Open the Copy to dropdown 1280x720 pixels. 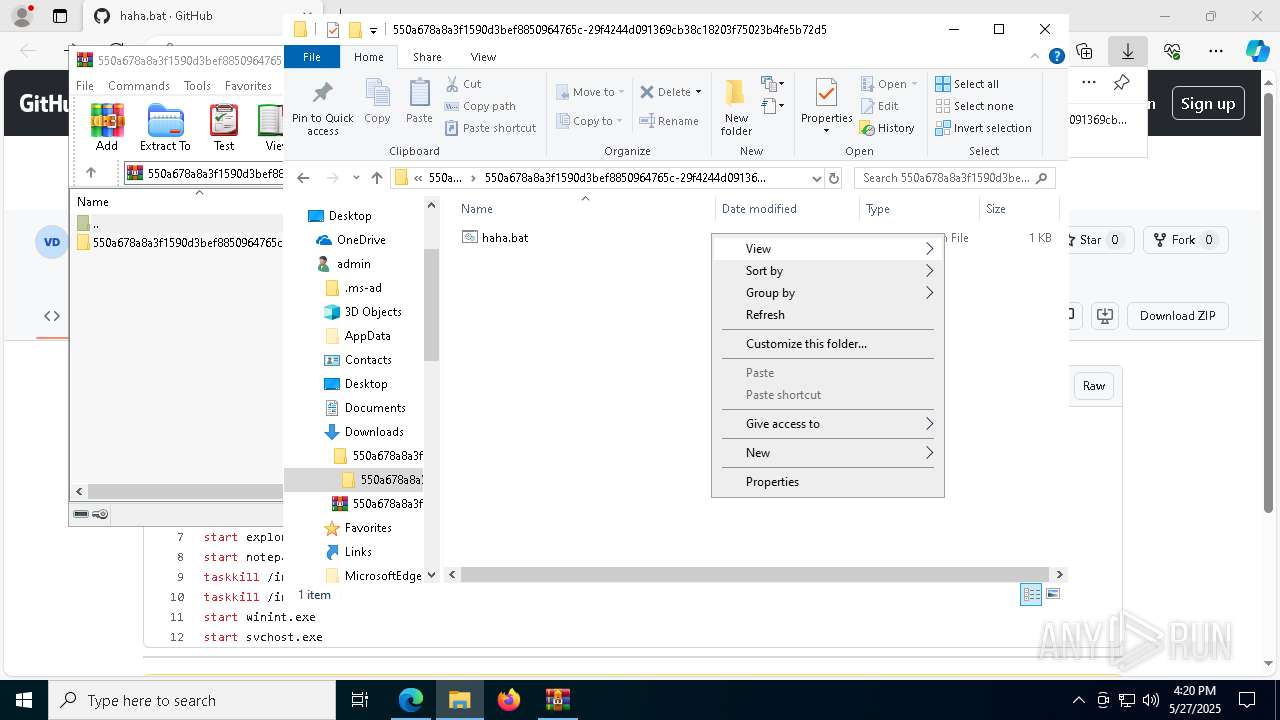tap(589, 121)
